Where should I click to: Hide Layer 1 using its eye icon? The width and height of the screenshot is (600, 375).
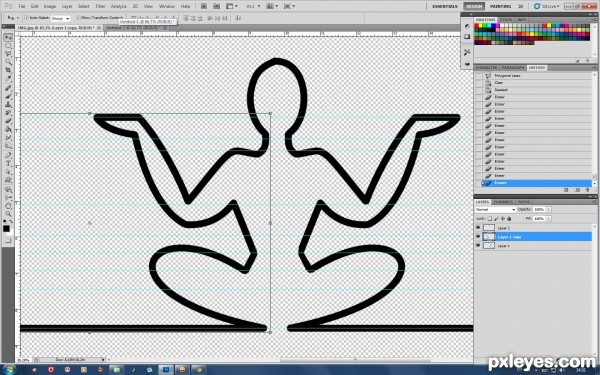[478, 246]
